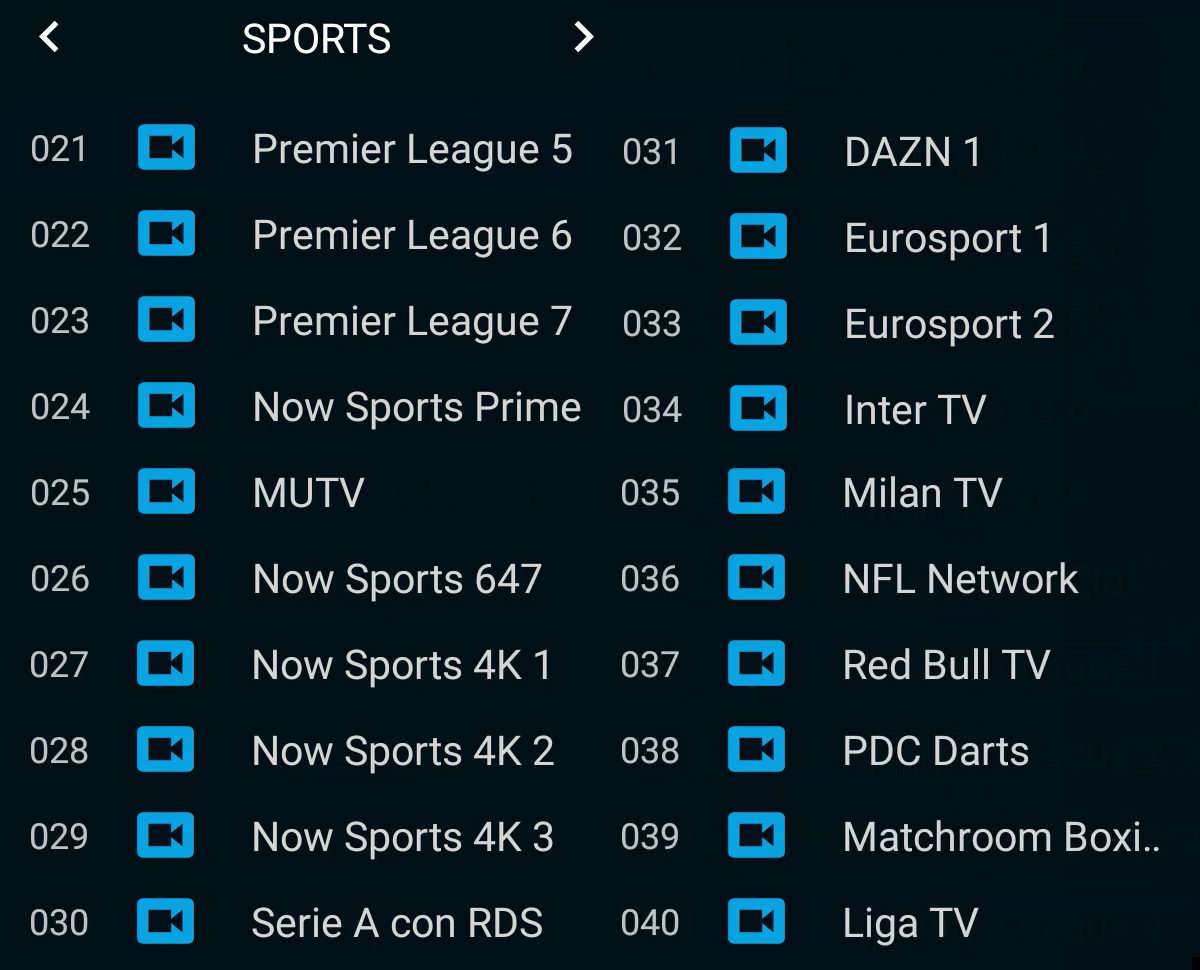
Task: Select the SPORTS category heading
Action: (x=316, y=39)
